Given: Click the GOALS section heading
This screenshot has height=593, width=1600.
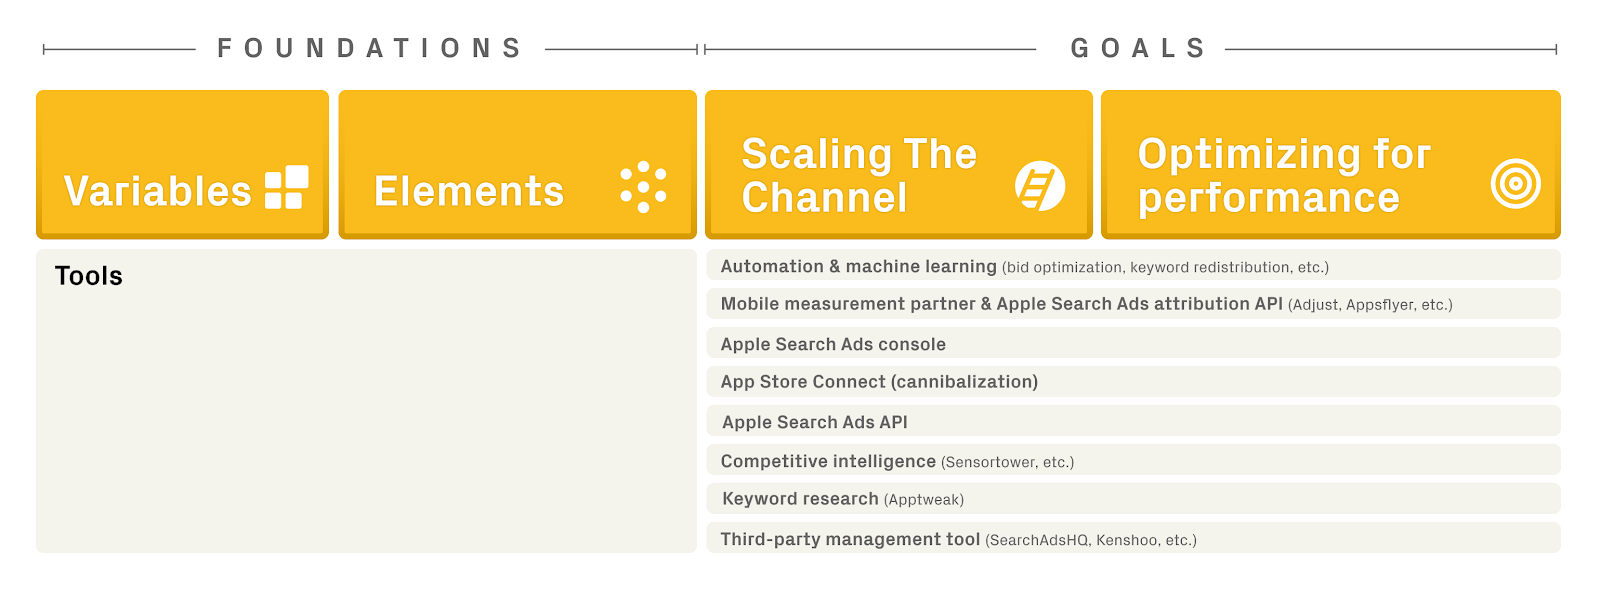Looking at the screenshot, I should (1139, 48).
